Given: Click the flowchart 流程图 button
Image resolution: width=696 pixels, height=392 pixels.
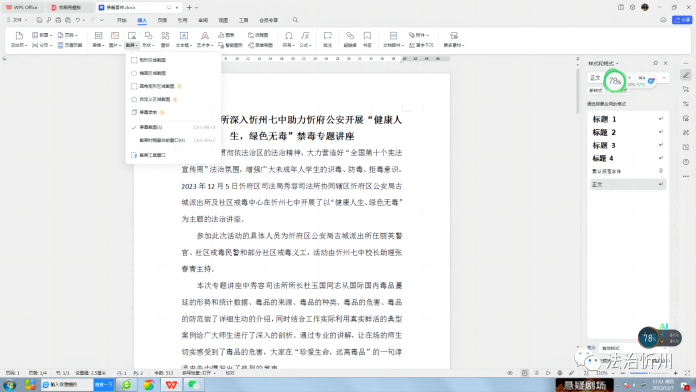Looking at the screenshot, I should (258, 35).
